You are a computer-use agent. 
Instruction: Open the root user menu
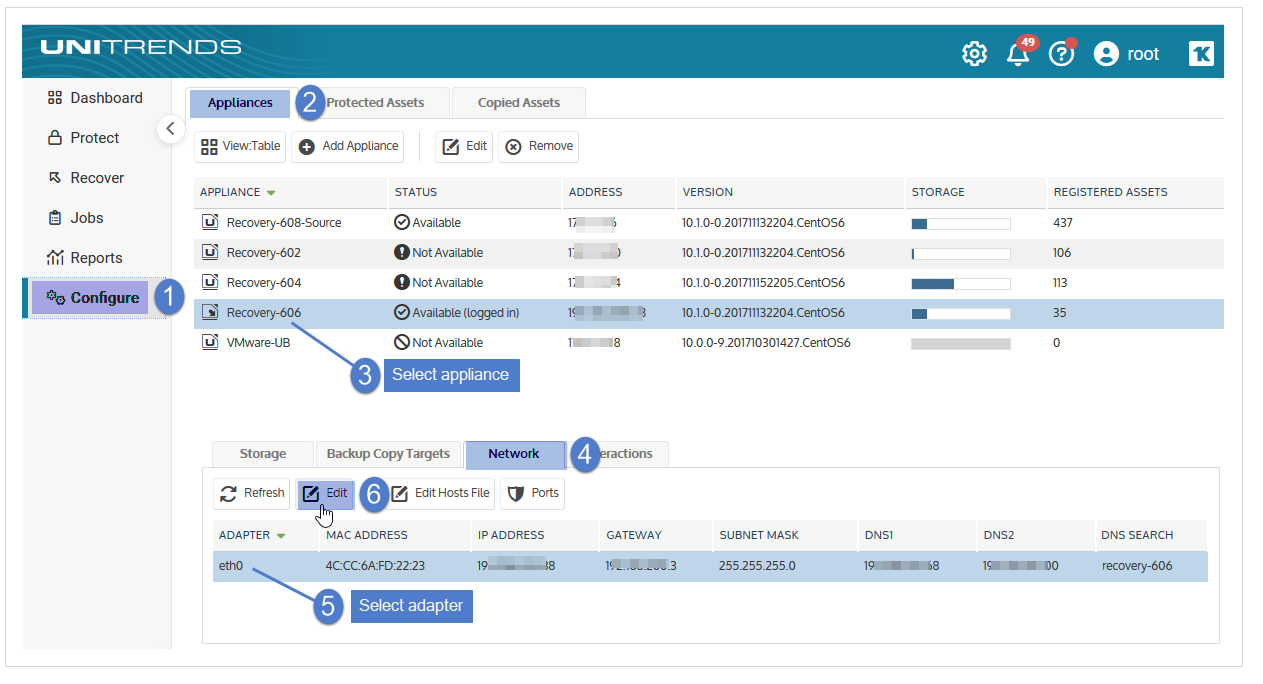pyautogui.click(x=1127, y=54)
